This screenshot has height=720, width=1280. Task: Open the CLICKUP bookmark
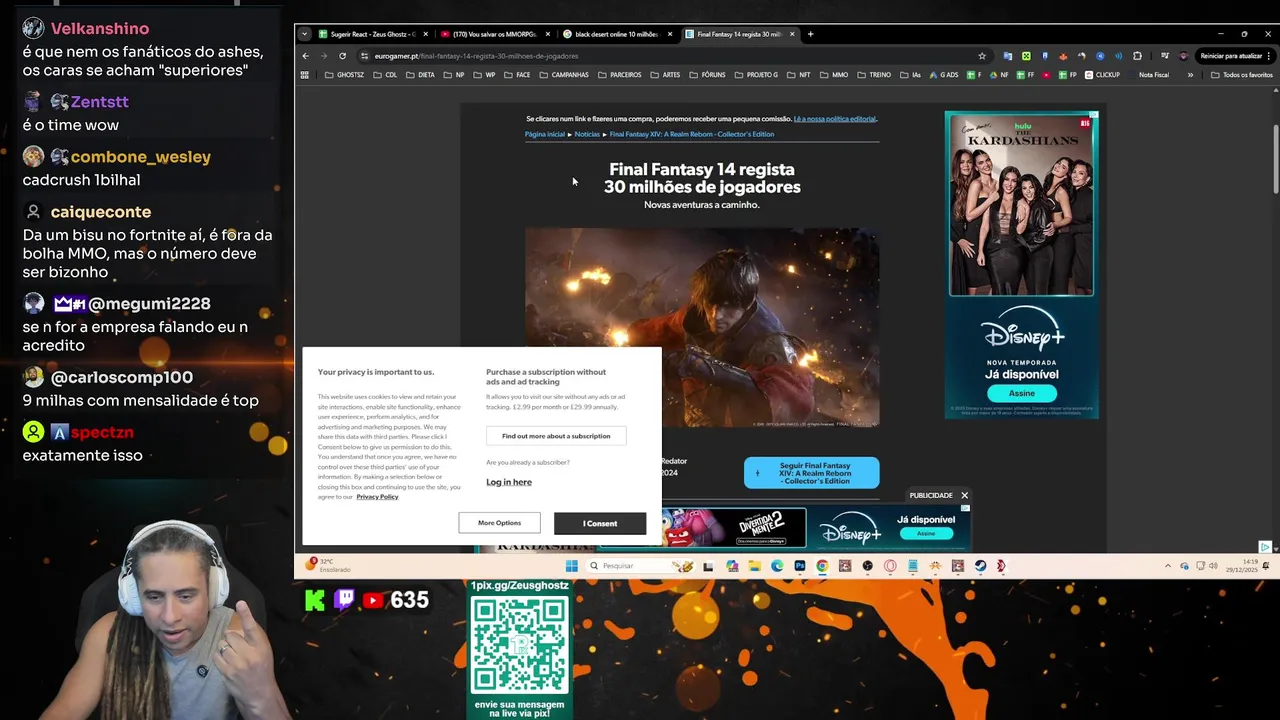pos(1102,75)
